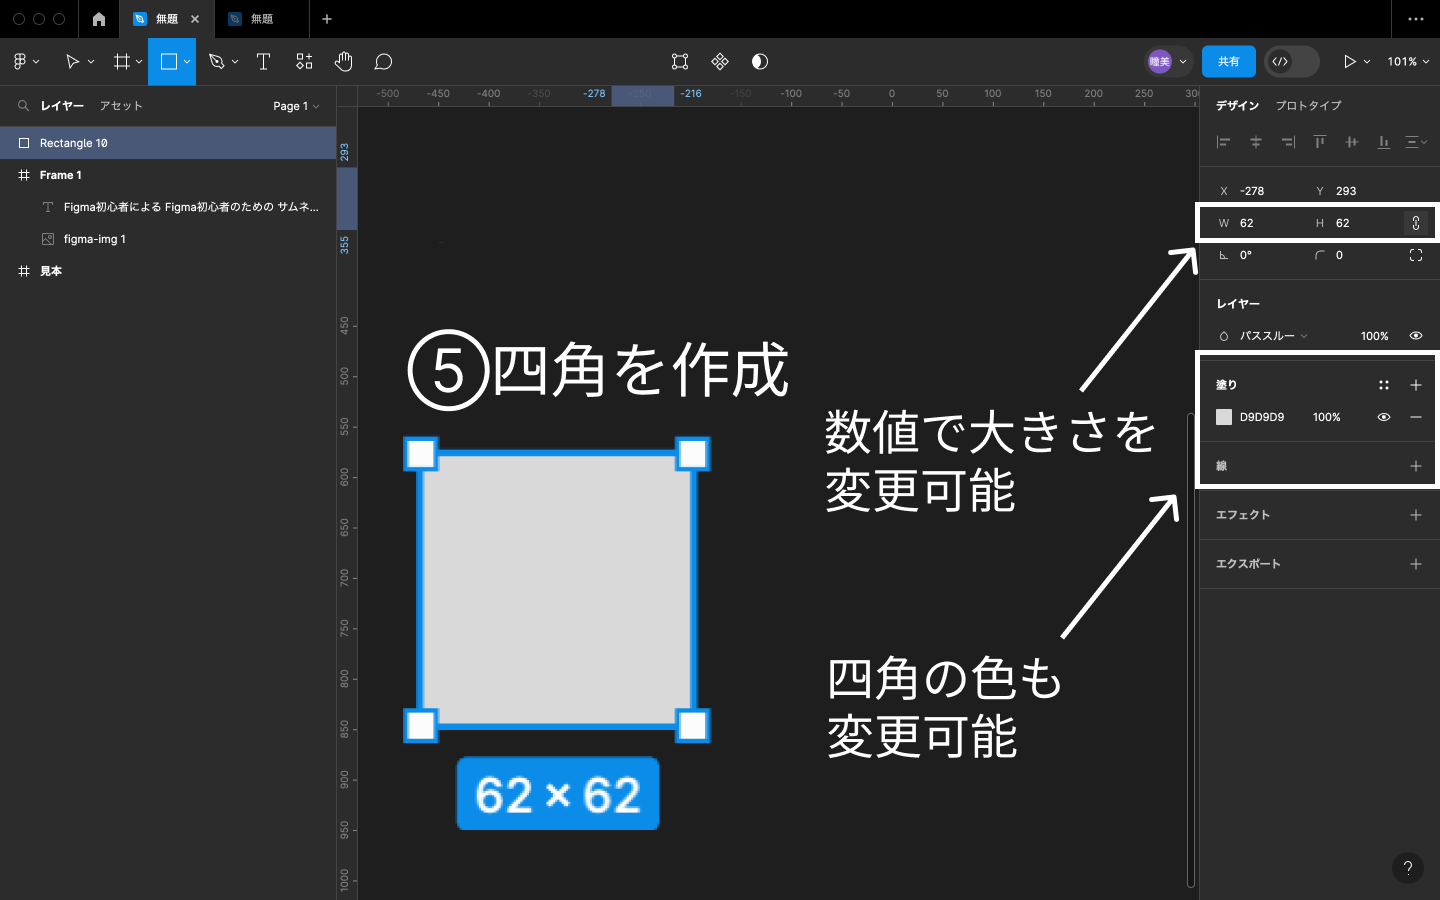1440x900 pixels.
Task: Click the create component icon
Action: click(x=720, y=62)
